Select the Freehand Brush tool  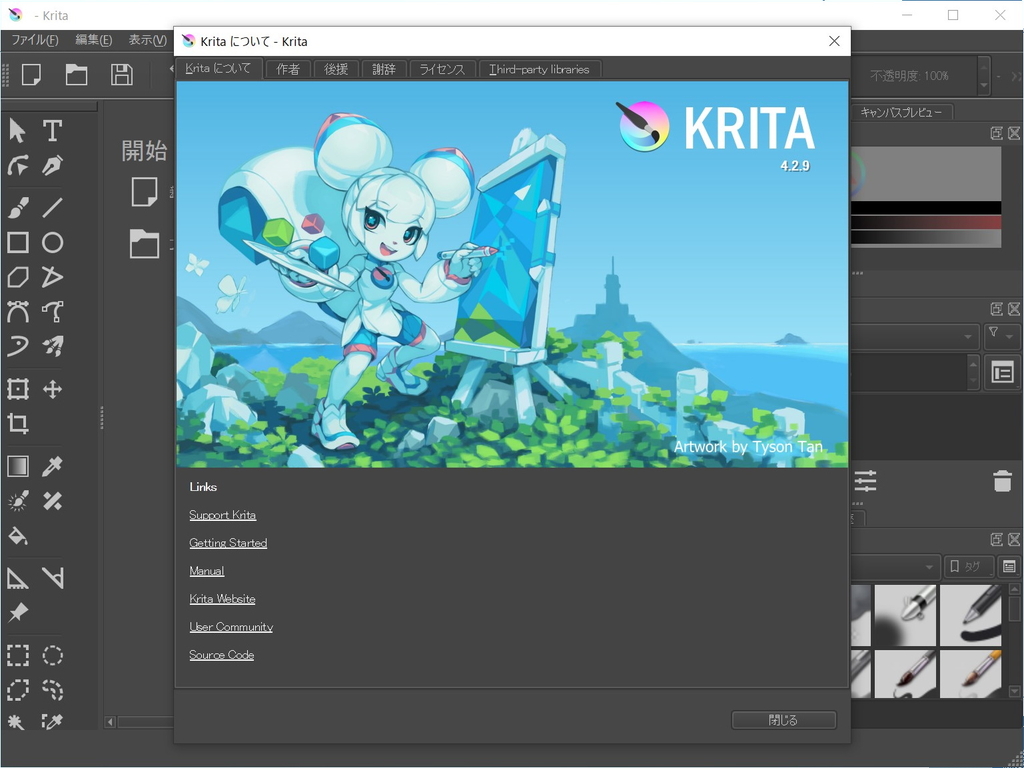(x=16, y=206)
